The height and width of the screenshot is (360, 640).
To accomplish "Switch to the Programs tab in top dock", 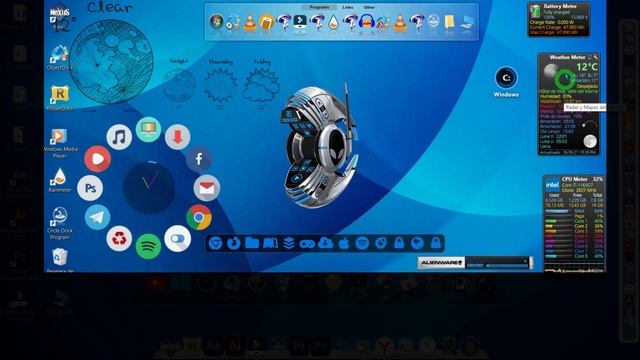I will coord(319,7).
